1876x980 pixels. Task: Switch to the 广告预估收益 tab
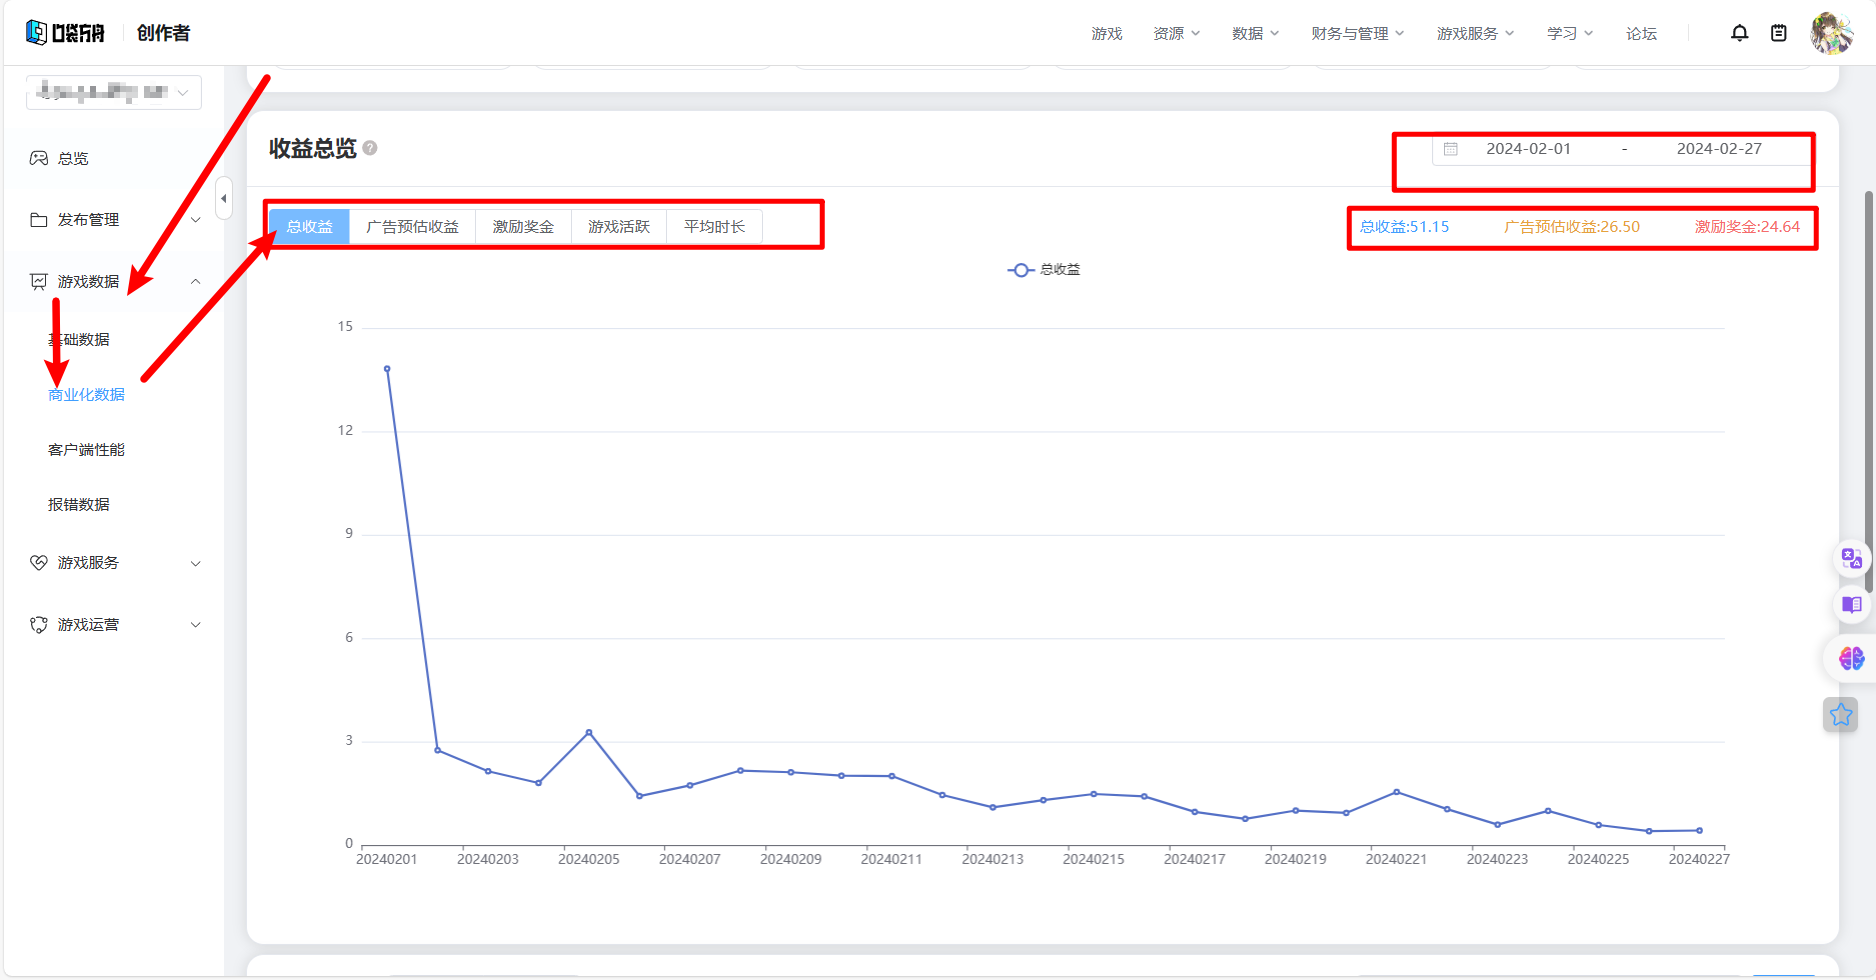[x=412, y=227]
